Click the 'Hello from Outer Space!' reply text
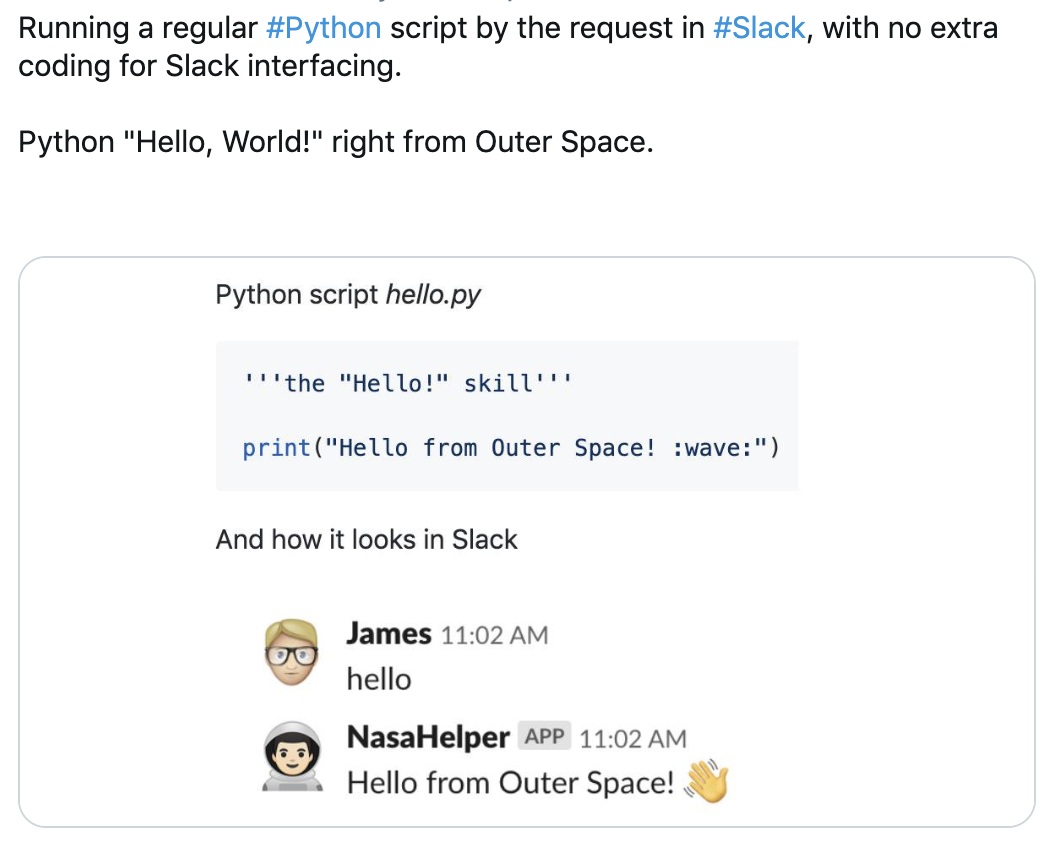This screenshot has width=1050, height=844. pyautogui.click(x=510, y=782)
